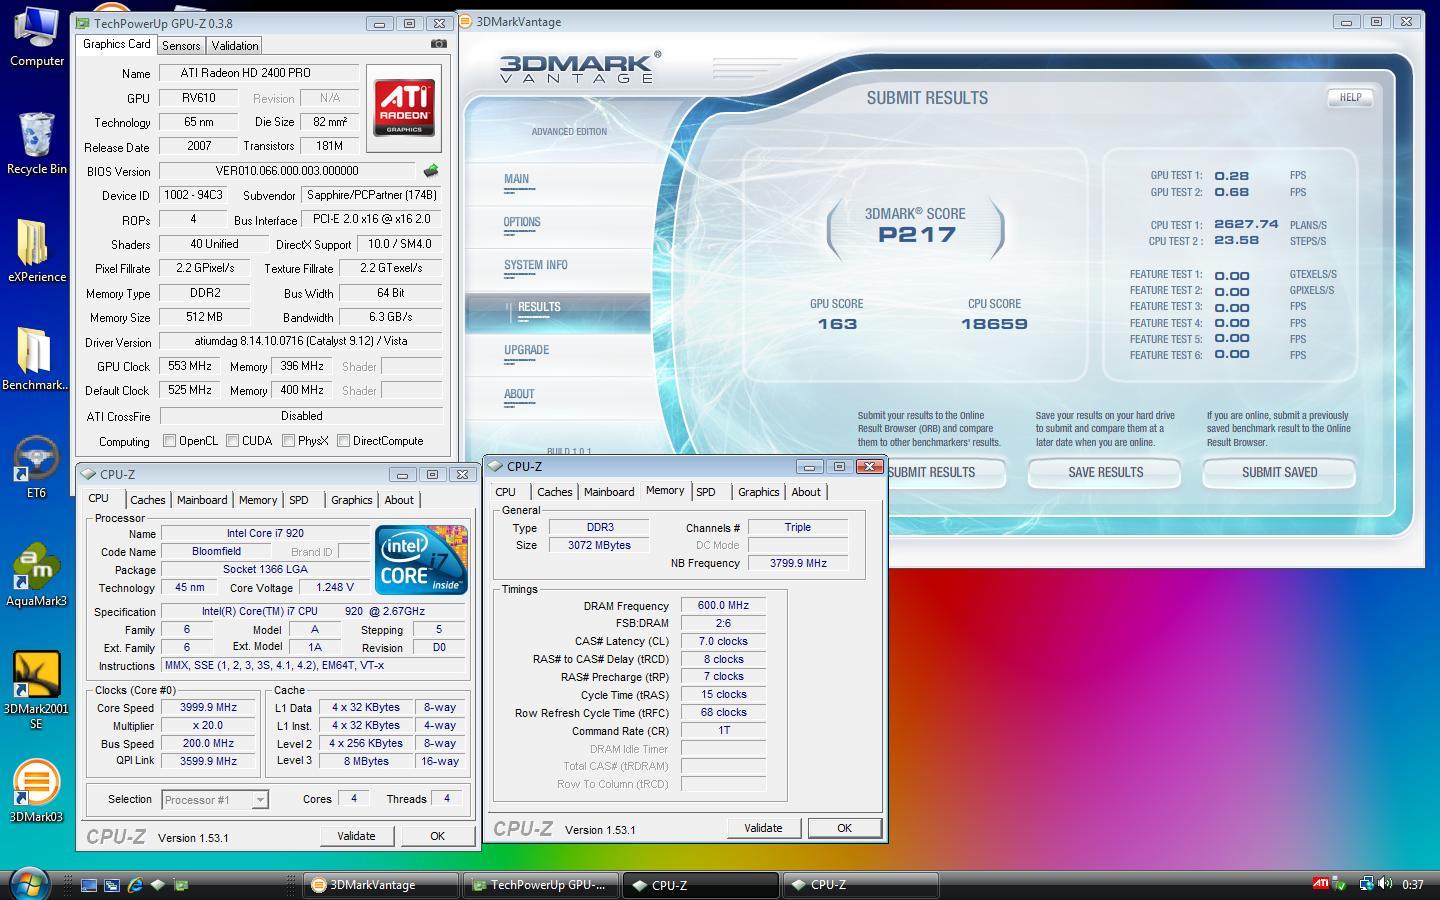Go to OPTIONS in 3DMark Vantage sidebar
The height and width of the screenshot is (900, 1440).
[x=522, y=223]
